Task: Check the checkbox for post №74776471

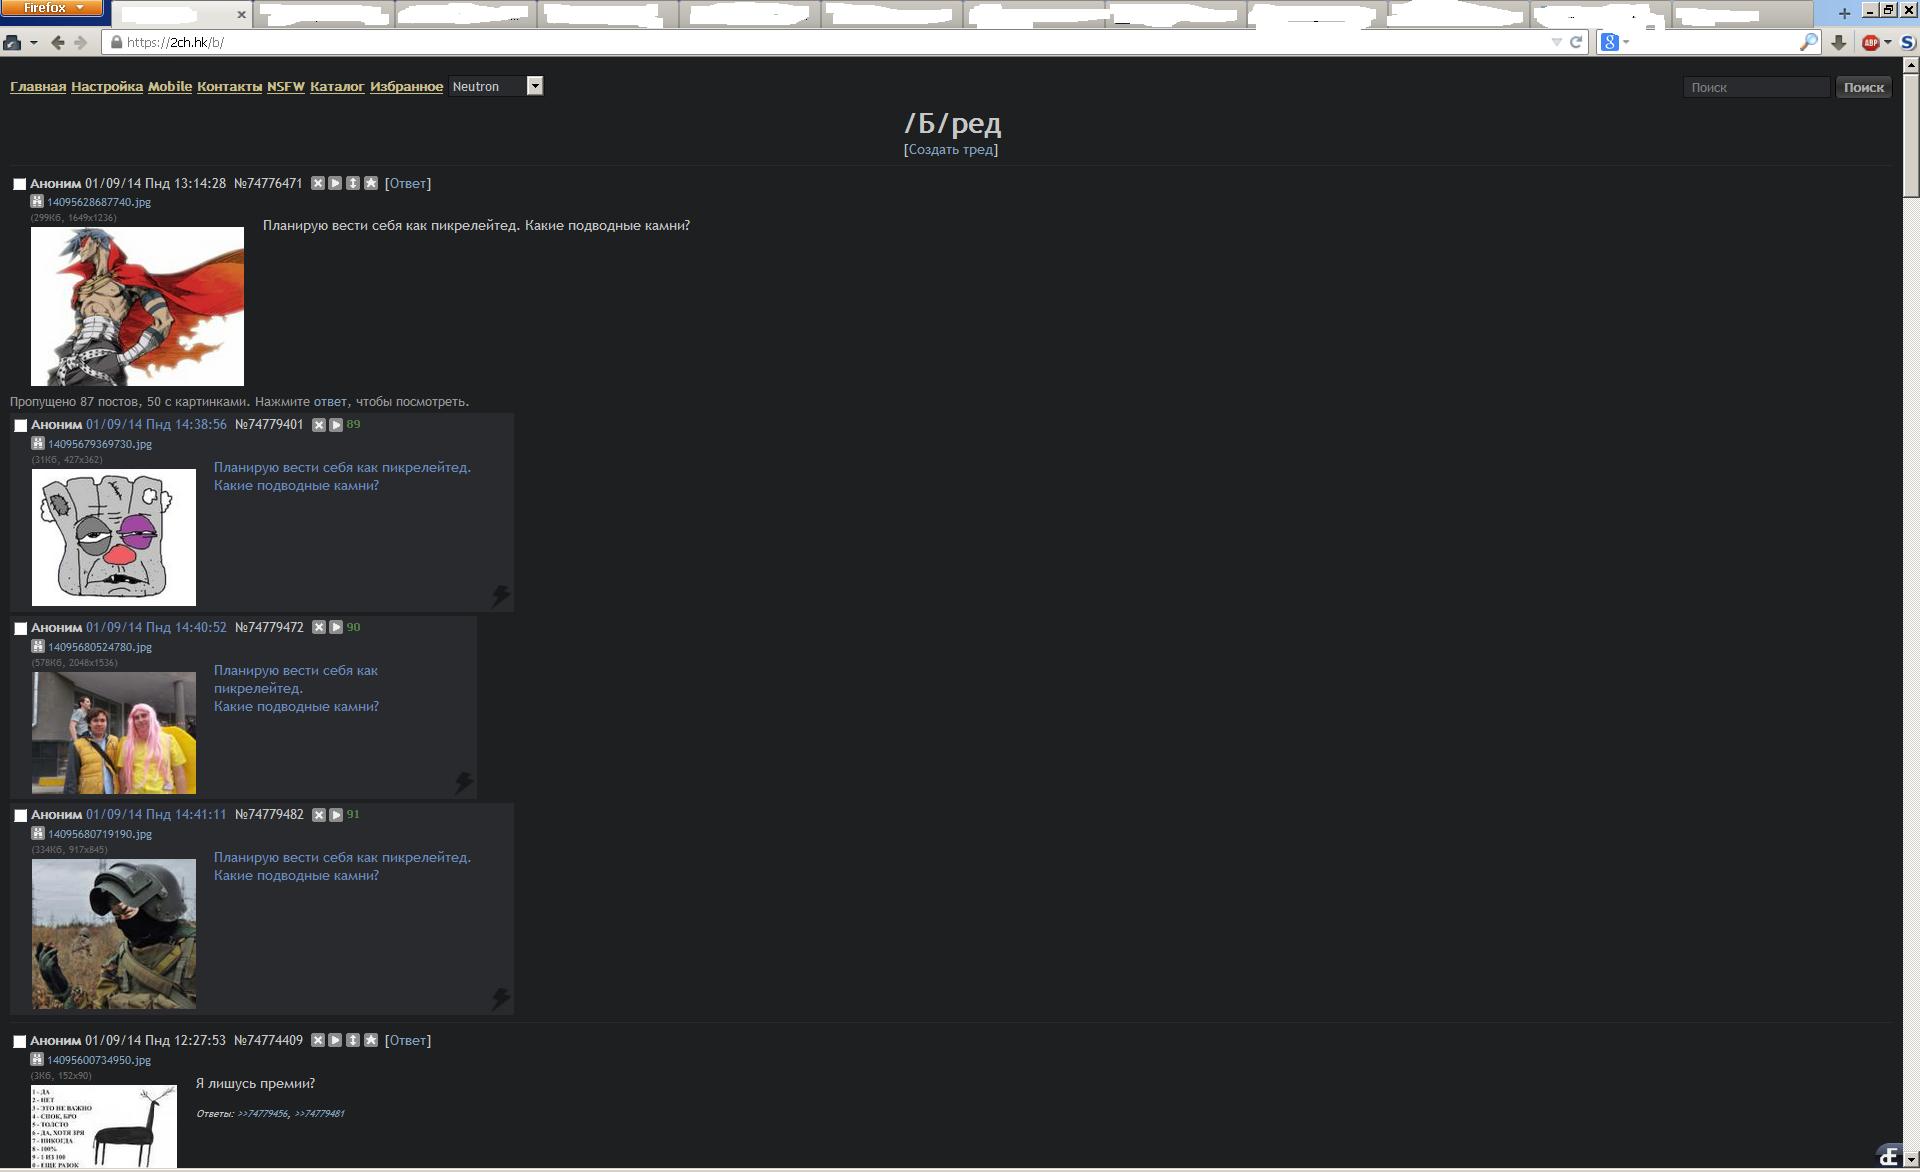Action: [x=19, y=184]
